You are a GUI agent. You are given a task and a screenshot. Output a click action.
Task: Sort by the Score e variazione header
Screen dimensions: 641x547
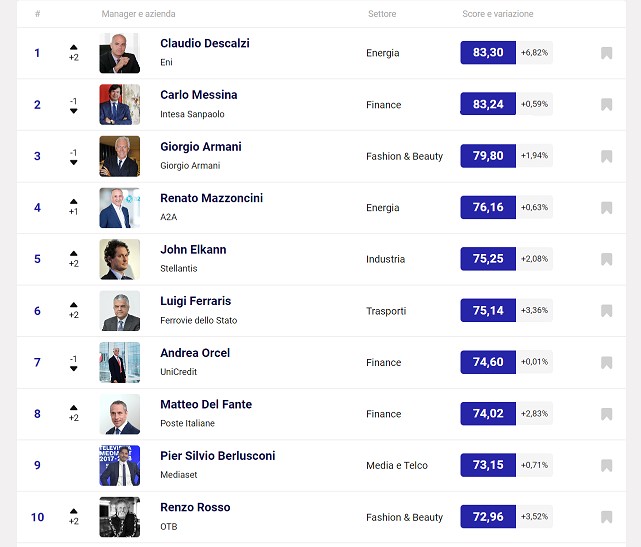pyautogui.click(x=497, y=14)
